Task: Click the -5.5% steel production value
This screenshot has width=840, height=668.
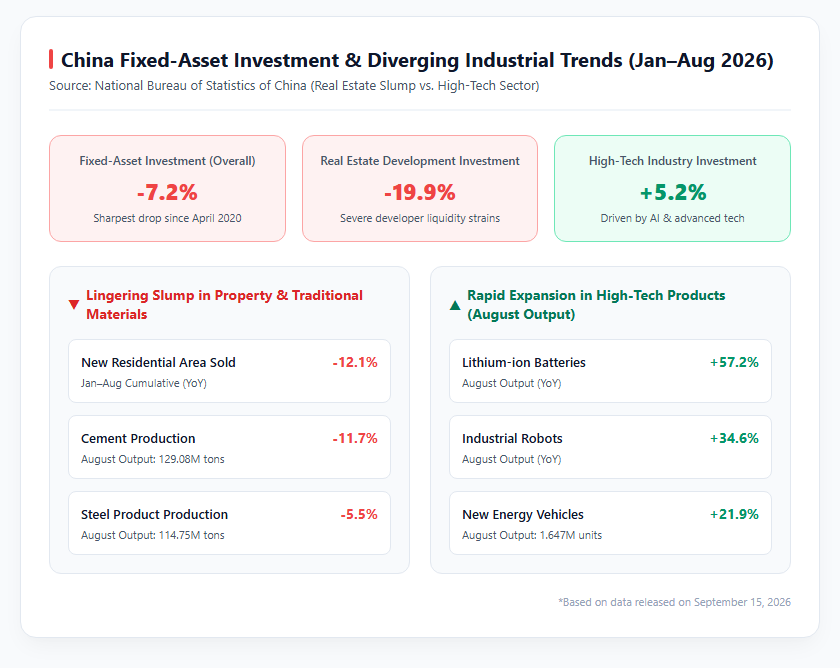Action: [x=359, y=515]
